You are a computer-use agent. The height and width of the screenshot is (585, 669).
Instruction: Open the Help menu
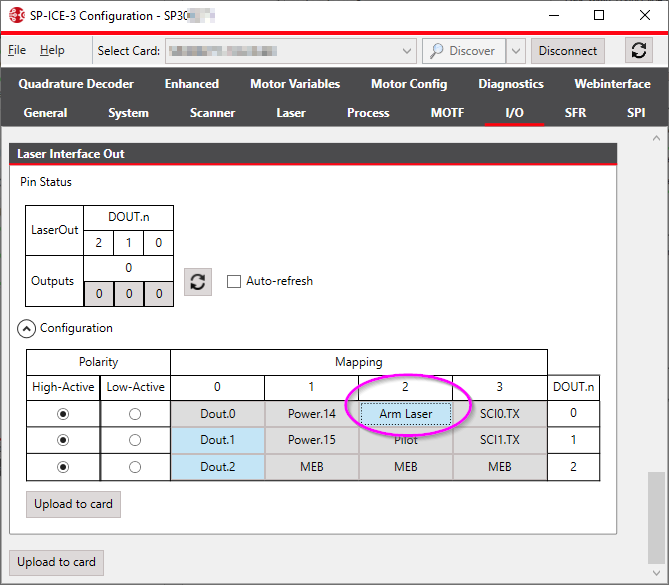click(x=52, y=50)
